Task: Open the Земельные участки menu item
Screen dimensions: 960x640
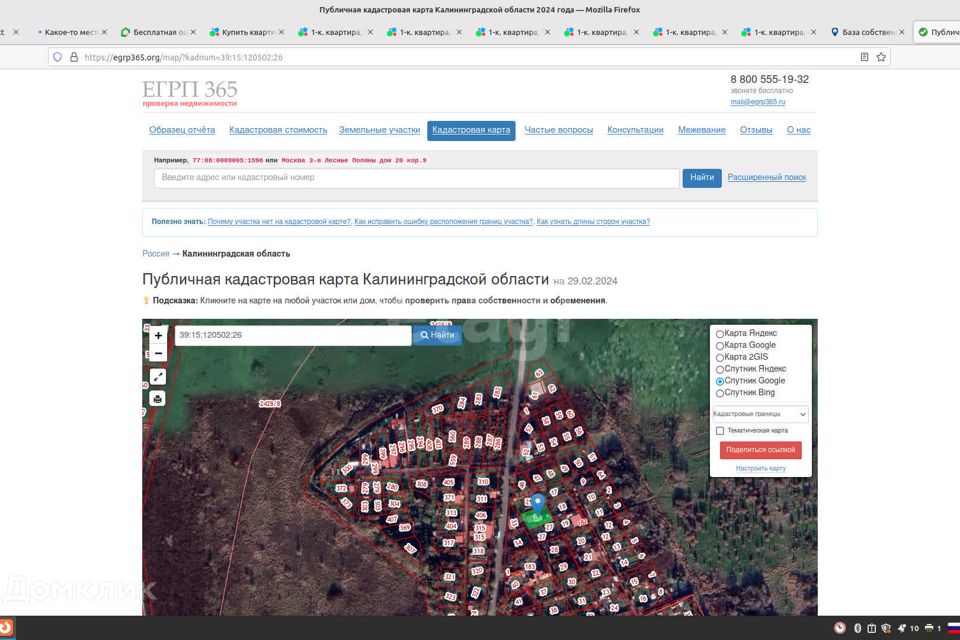Action: click(x=379, y=130)
